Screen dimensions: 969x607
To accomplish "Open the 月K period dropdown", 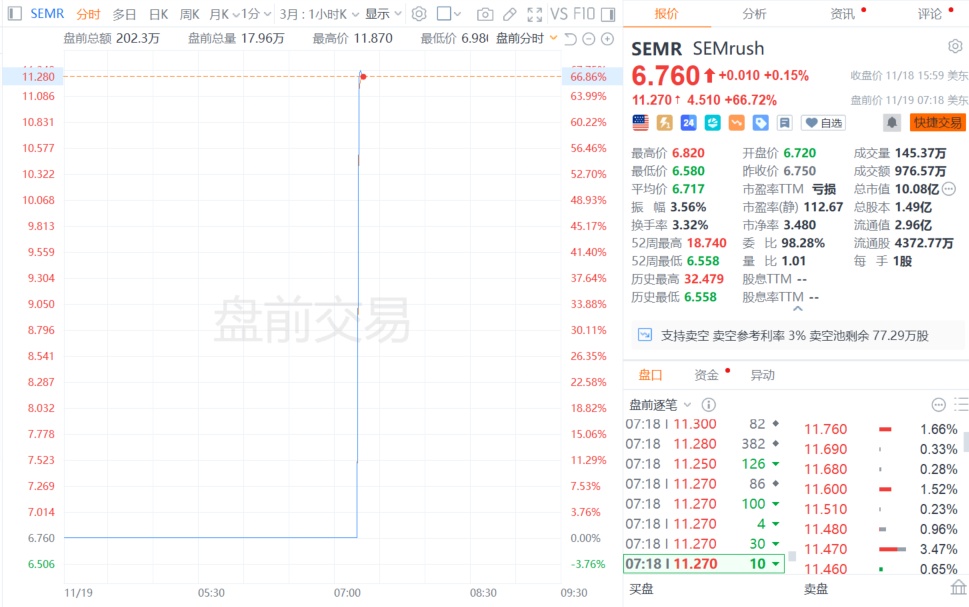I will 224,14.
